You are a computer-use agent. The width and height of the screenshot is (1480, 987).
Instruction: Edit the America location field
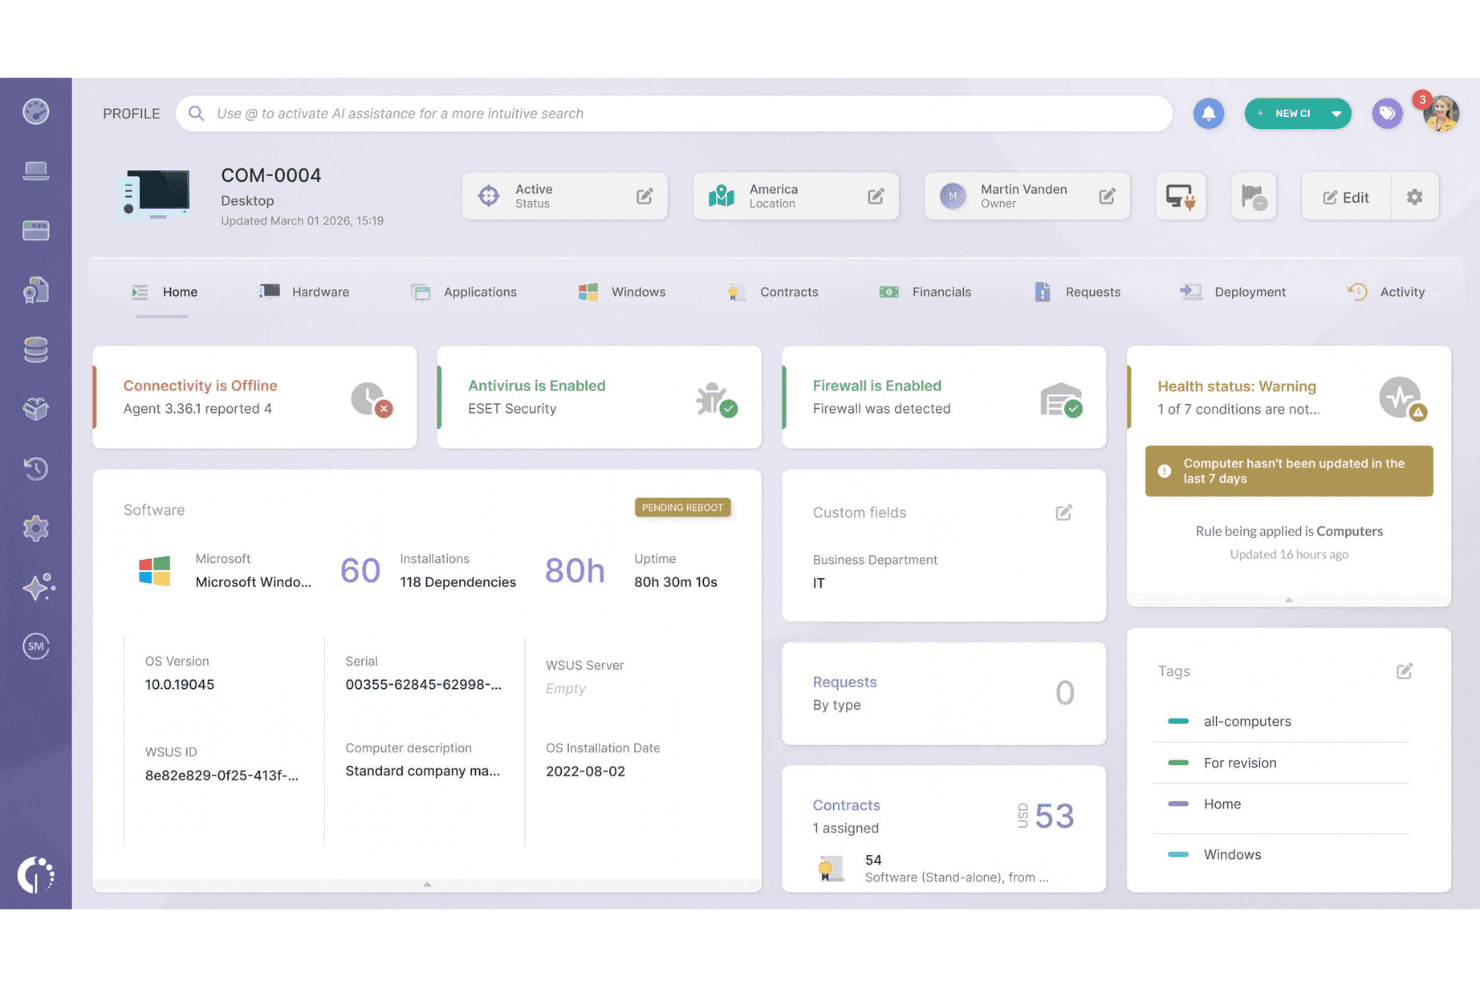click(876, 196)
